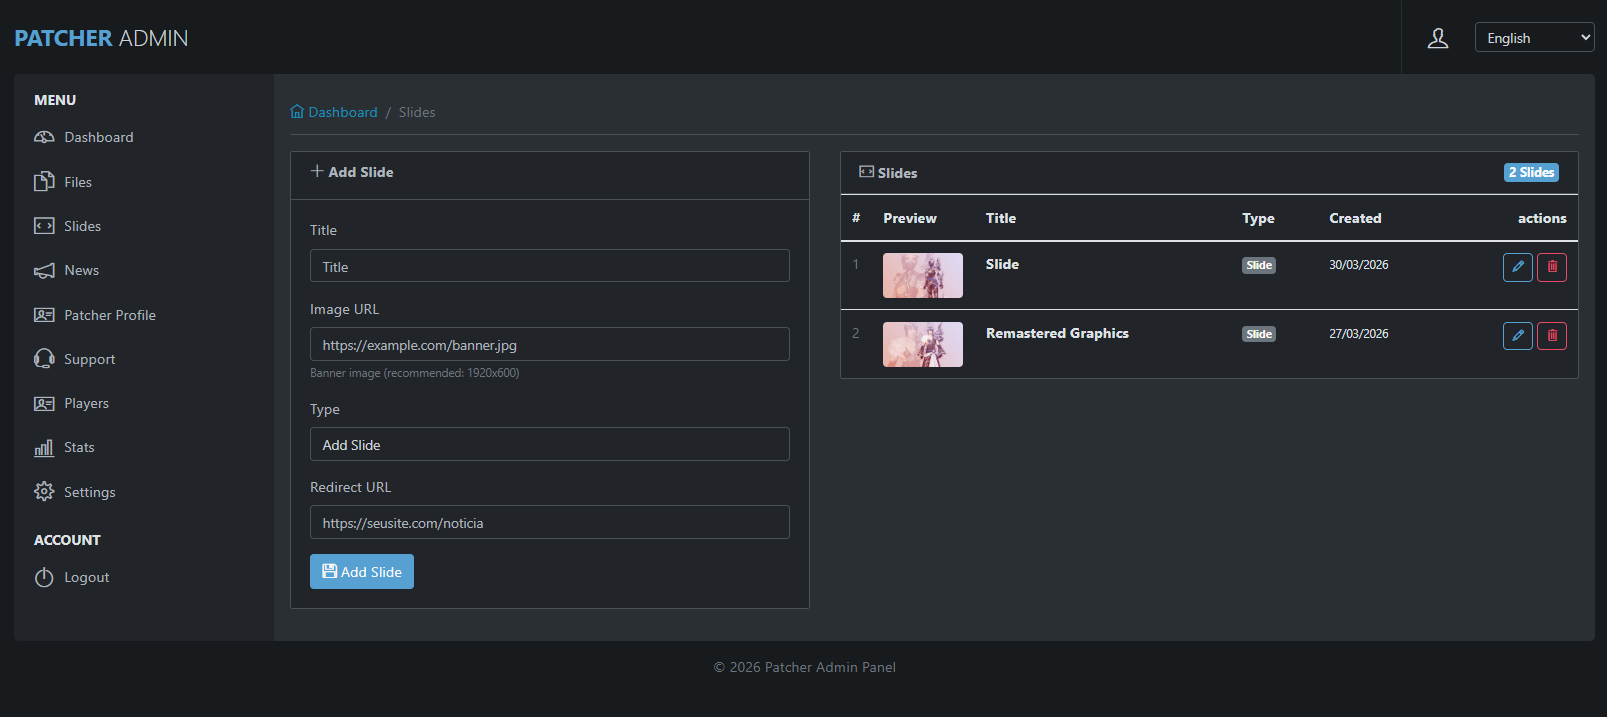Click the home icon in breadcrumb
Viewport: 1607px width, 717px height.
point(297,111)
